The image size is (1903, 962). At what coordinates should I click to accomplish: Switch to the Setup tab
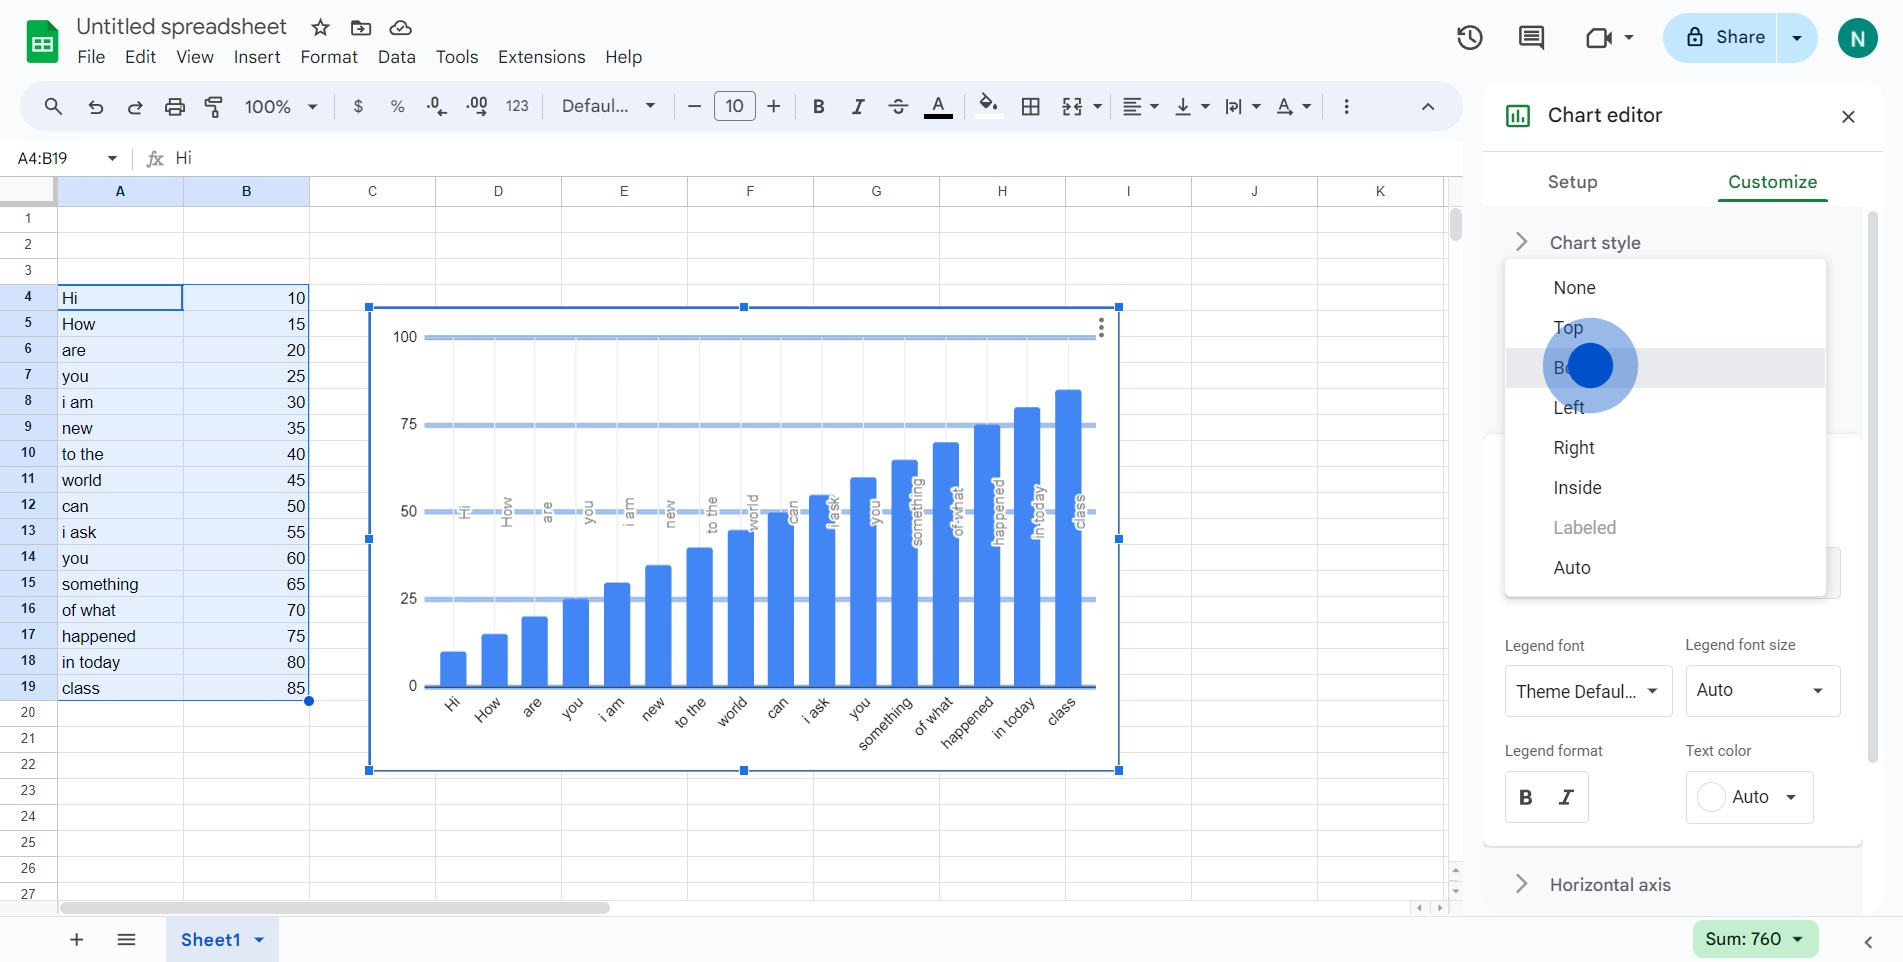point(1572,182)
